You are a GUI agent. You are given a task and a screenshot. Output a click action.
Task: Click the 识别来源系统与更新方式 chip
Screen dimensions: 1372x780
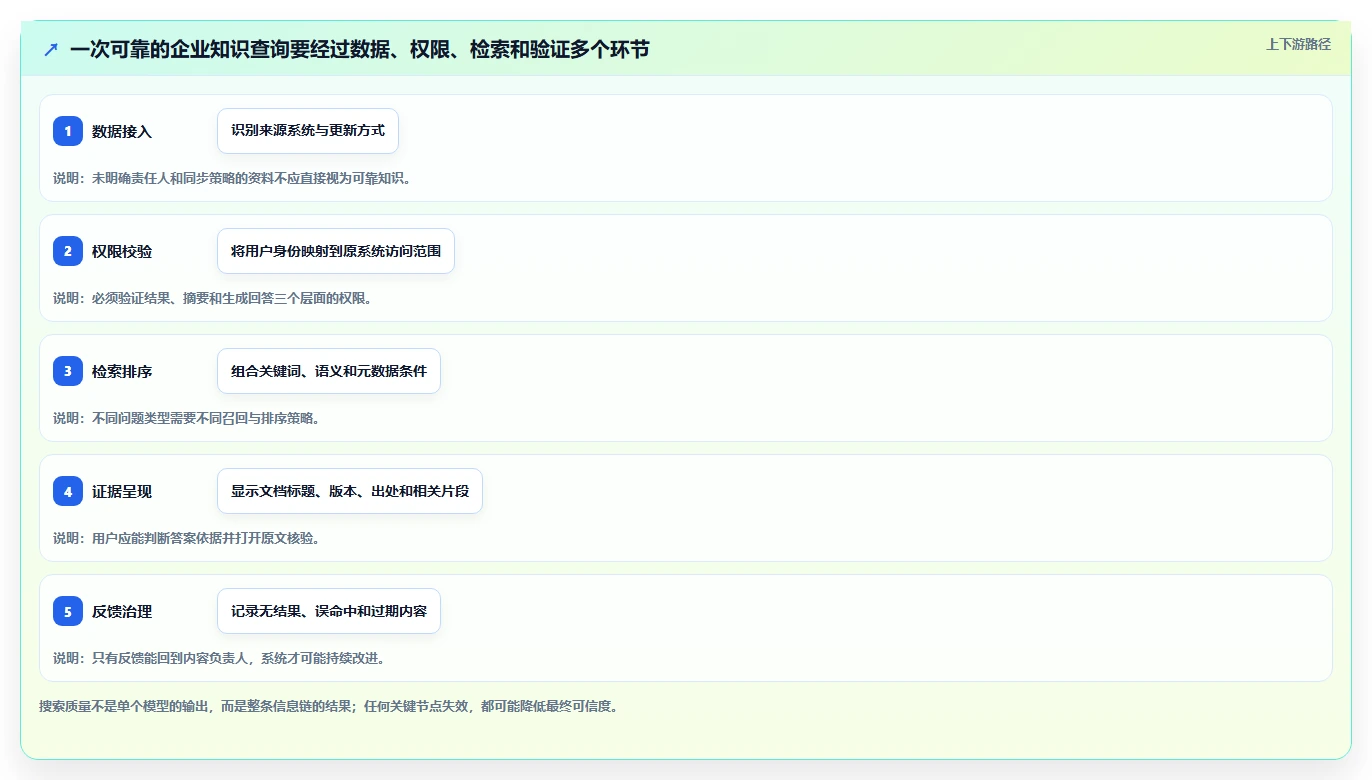click(308, 131)
